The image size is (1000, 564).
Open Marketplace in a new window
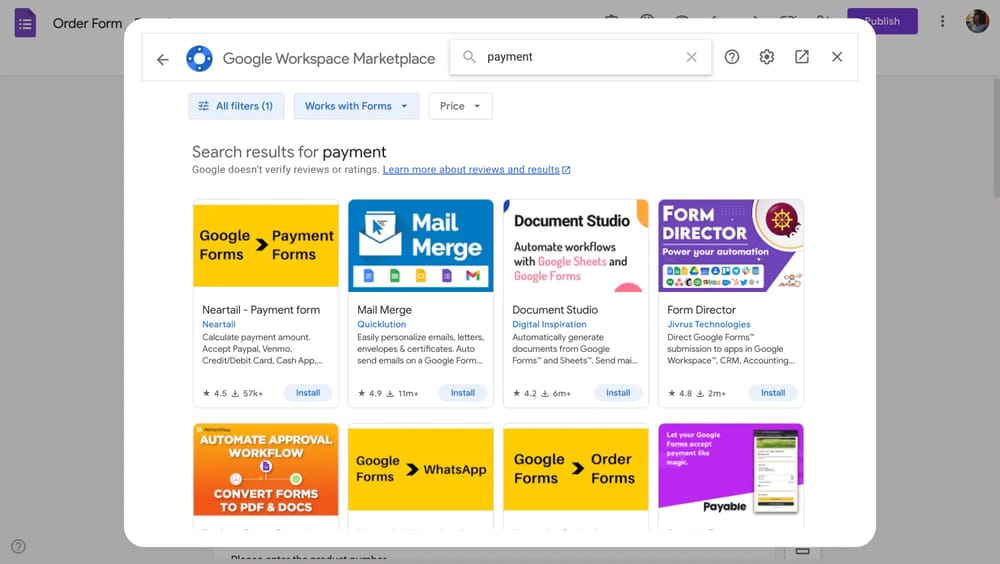802,57
